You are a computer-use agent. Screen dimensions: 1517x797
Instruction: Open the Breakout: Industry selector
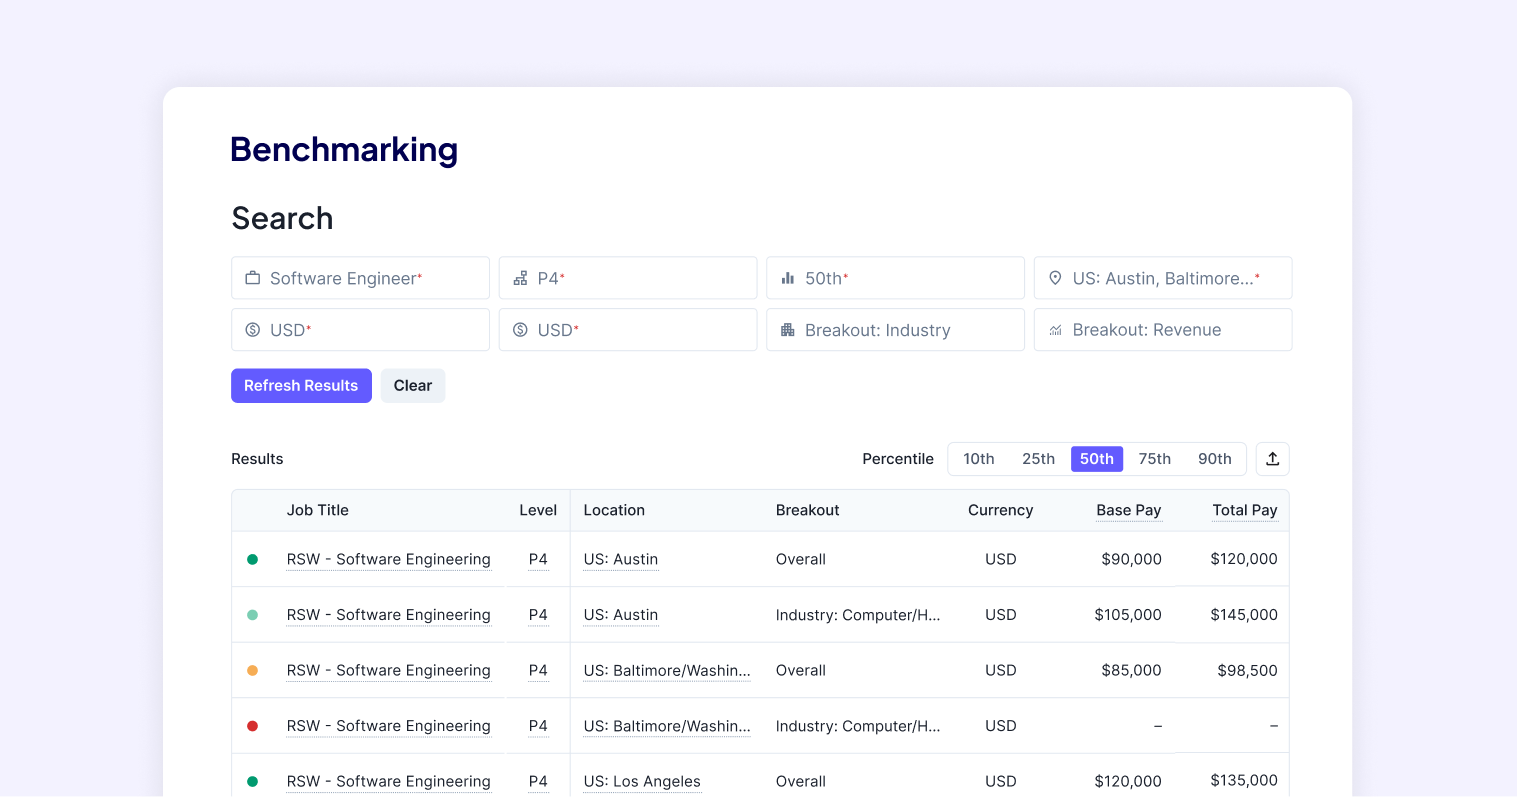[895, 330]
